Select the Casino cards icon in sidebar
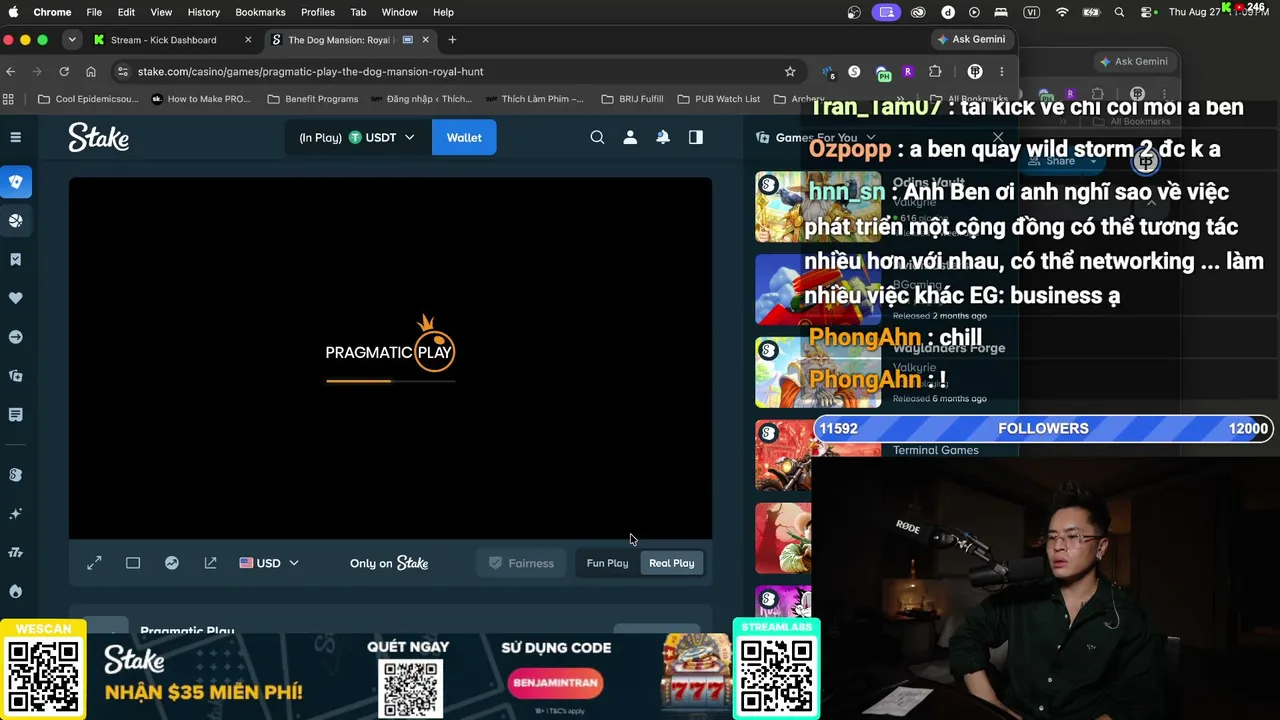This screenshot has width=1280, height=720. [x=15, y=182]
